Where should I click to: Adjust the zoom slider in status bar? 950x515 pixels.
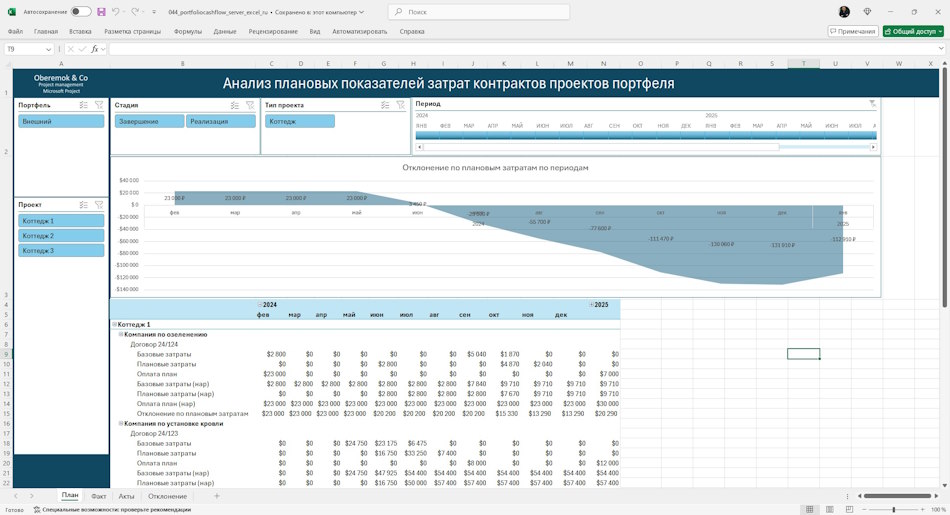coord(894,510)
